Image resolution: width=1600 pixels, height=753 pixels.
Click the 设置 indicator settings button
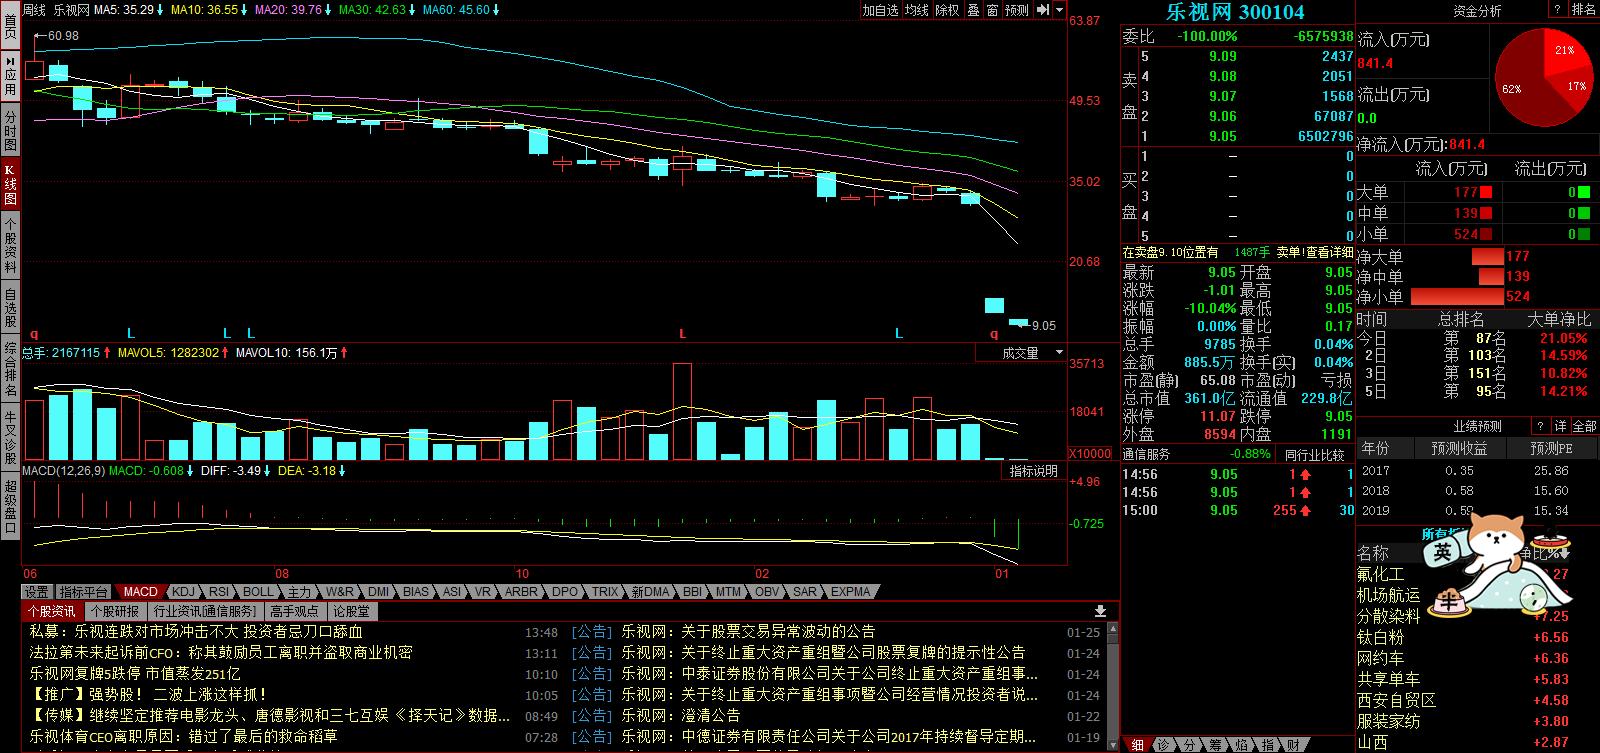click(x=36, y=592)
